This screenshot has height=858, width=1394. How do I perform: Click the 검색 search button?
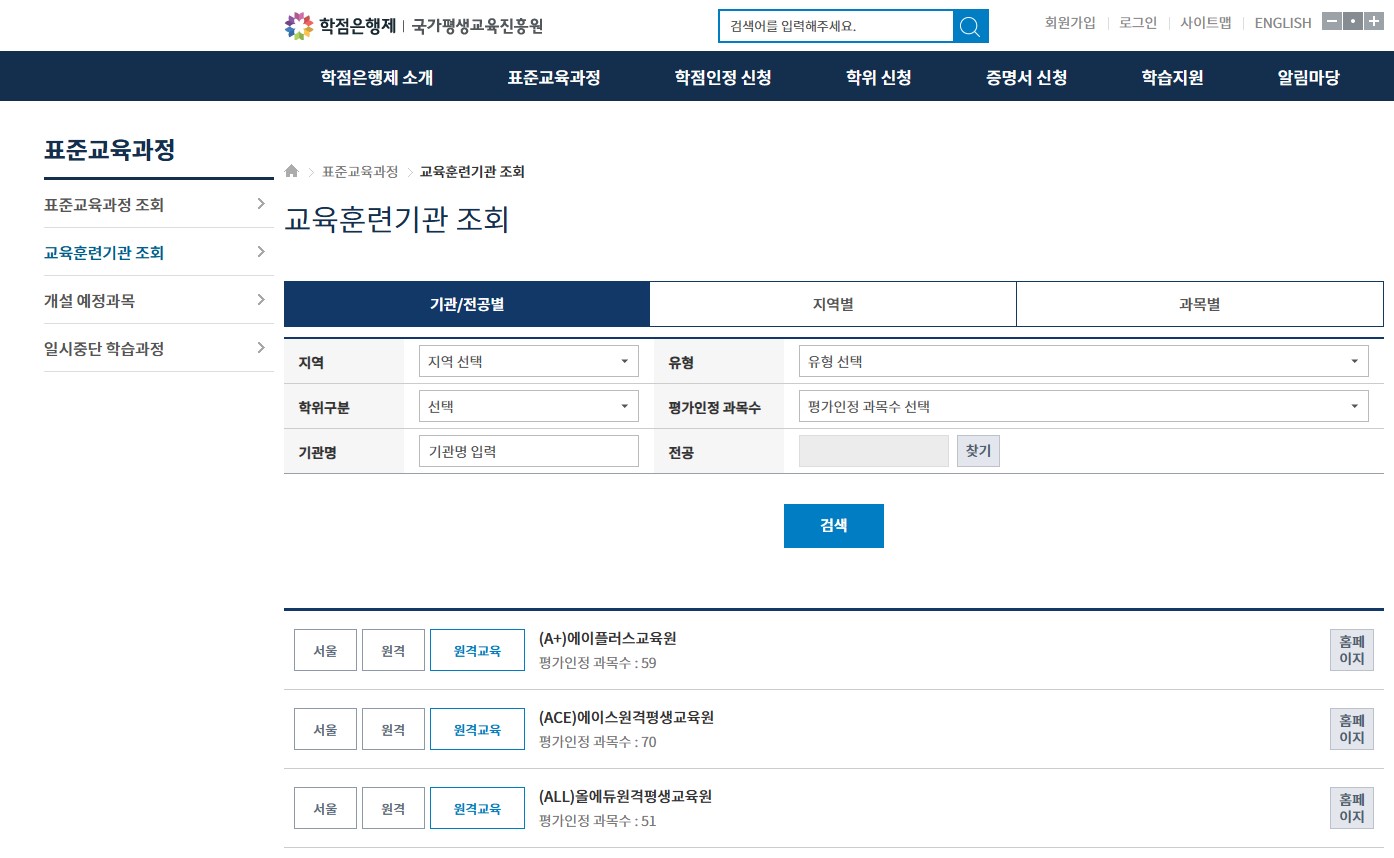834,526
